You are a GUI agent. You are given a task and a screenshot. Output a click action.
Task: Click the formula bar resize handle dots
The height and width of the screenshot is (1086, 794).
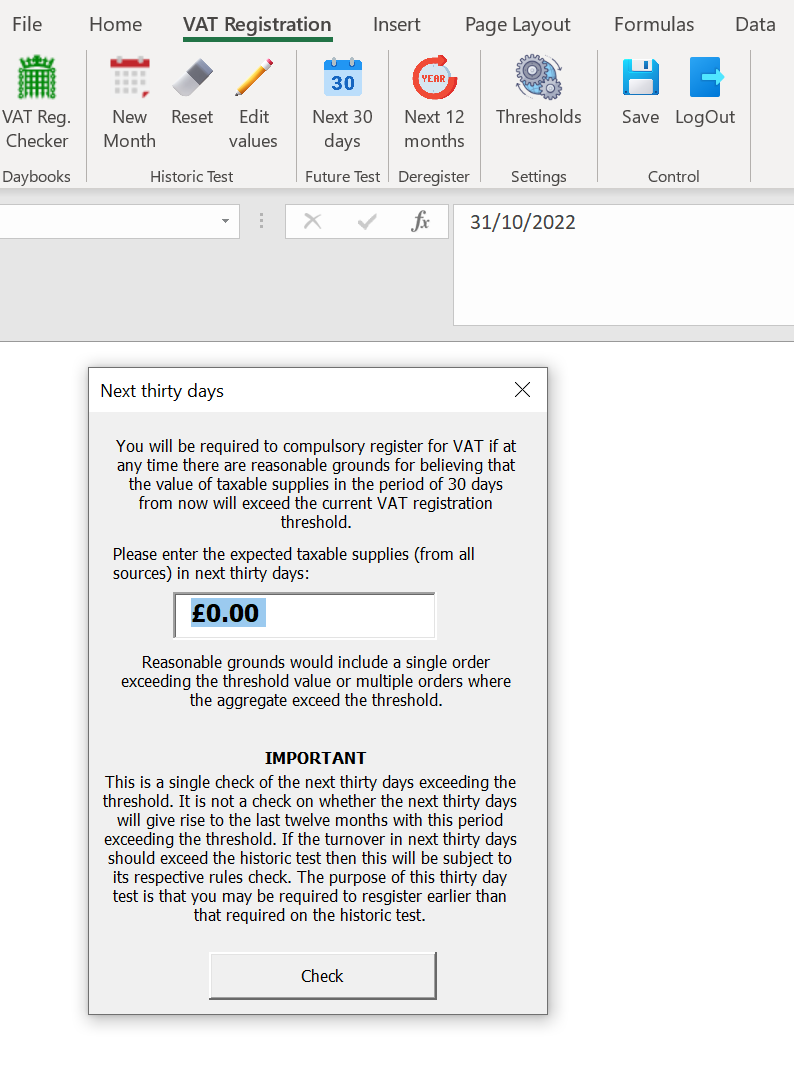click(x=261, y=221)
